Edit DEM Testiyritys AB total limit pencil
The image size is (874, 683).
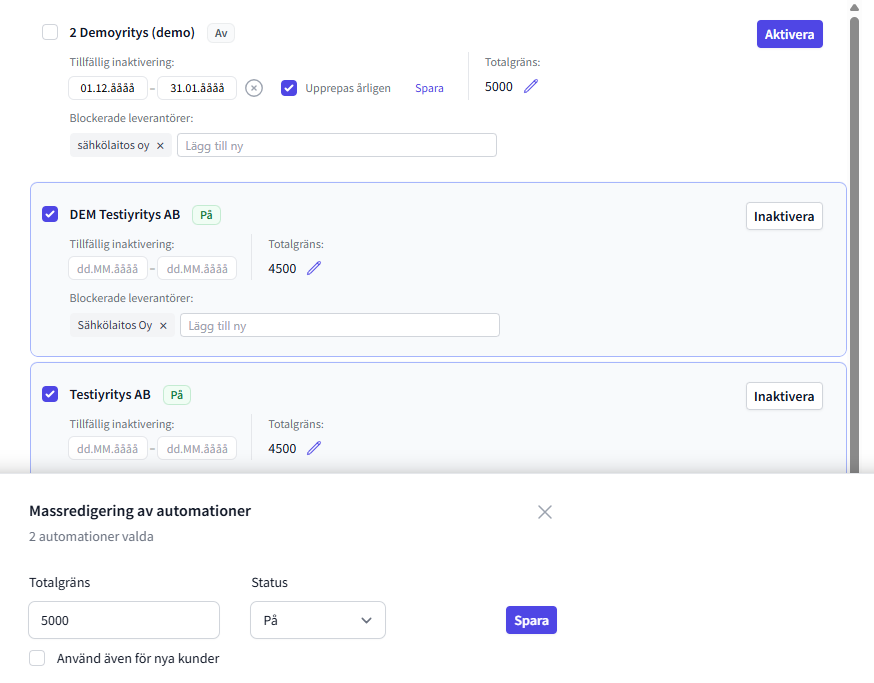click(314, 268)
